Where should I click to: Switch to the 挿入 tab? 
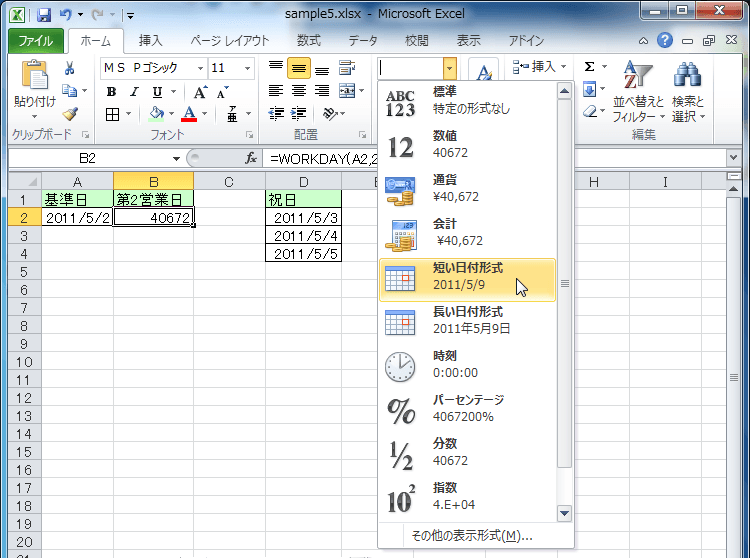pyautogui.click(x=151, y=41)
